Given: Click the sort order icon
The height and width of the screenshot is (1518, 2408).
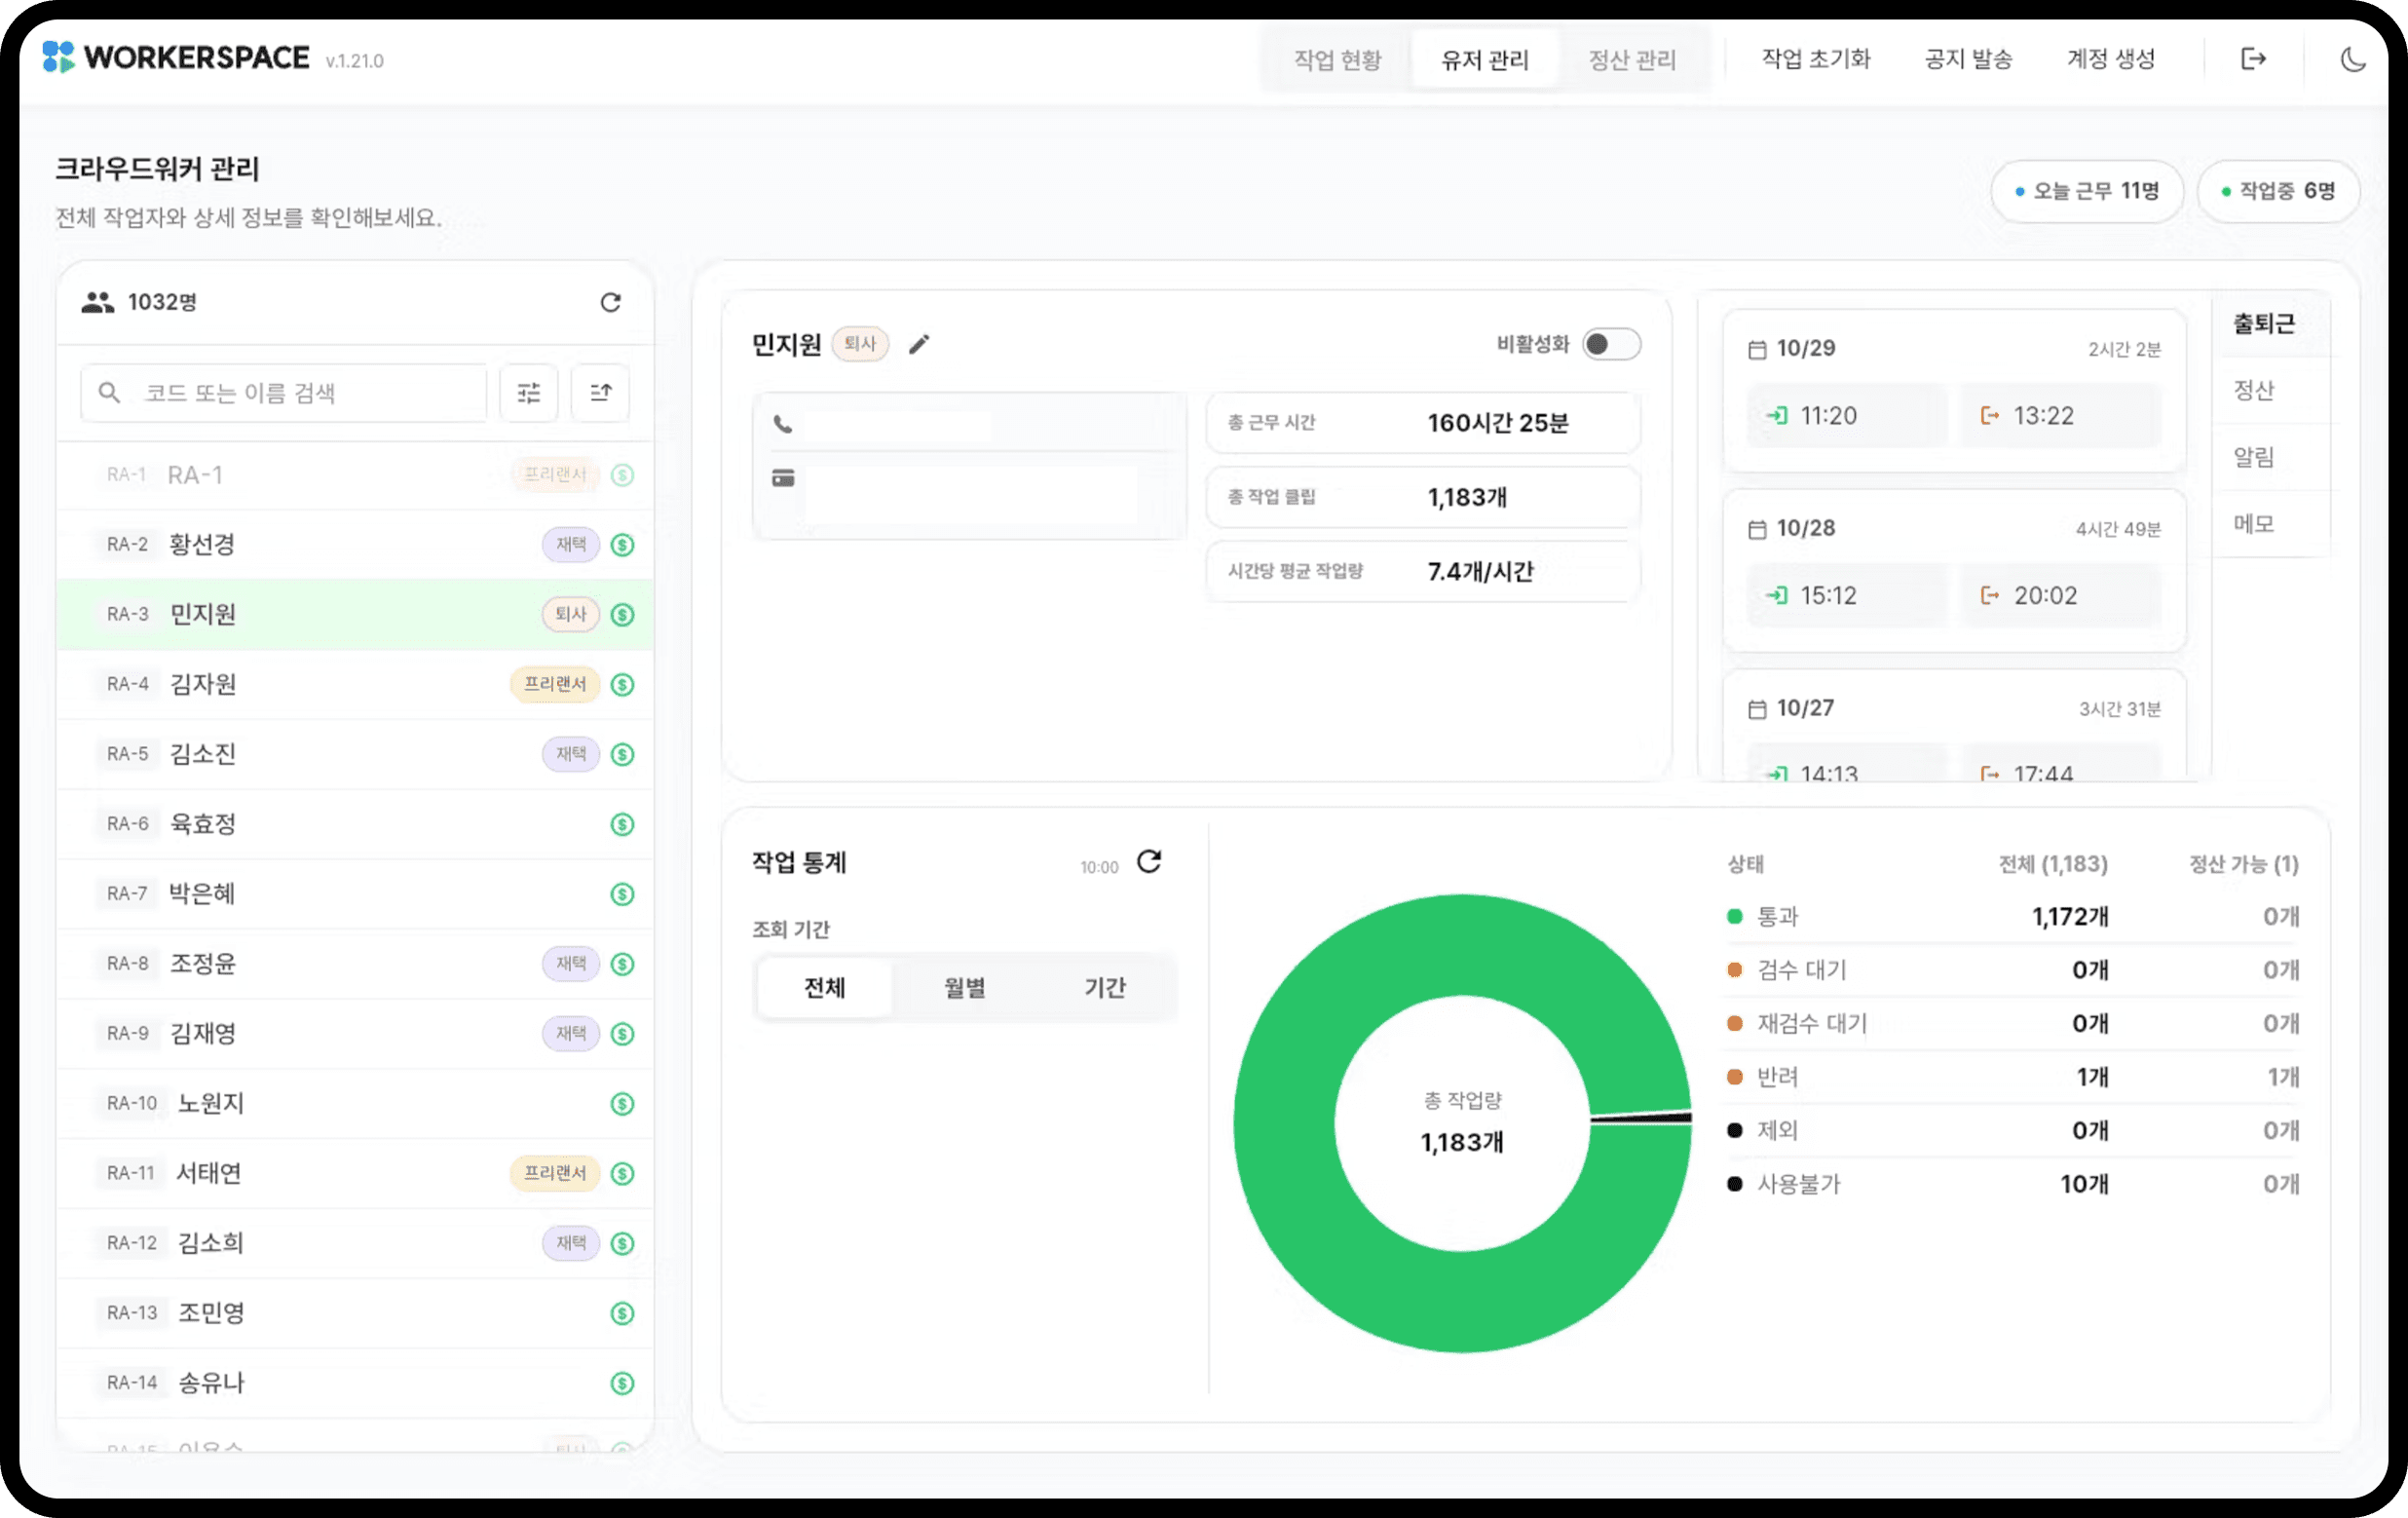Looking at the screenshot, I should 600,393.
